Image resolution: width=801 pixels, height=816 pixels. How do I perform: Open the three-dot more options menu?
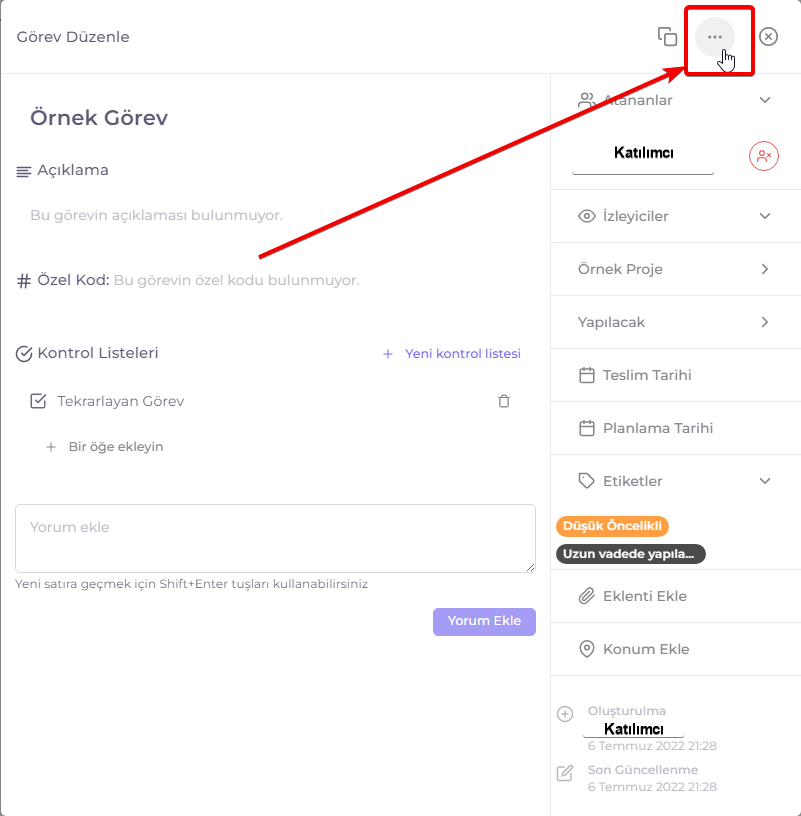[x=715, y=37]
